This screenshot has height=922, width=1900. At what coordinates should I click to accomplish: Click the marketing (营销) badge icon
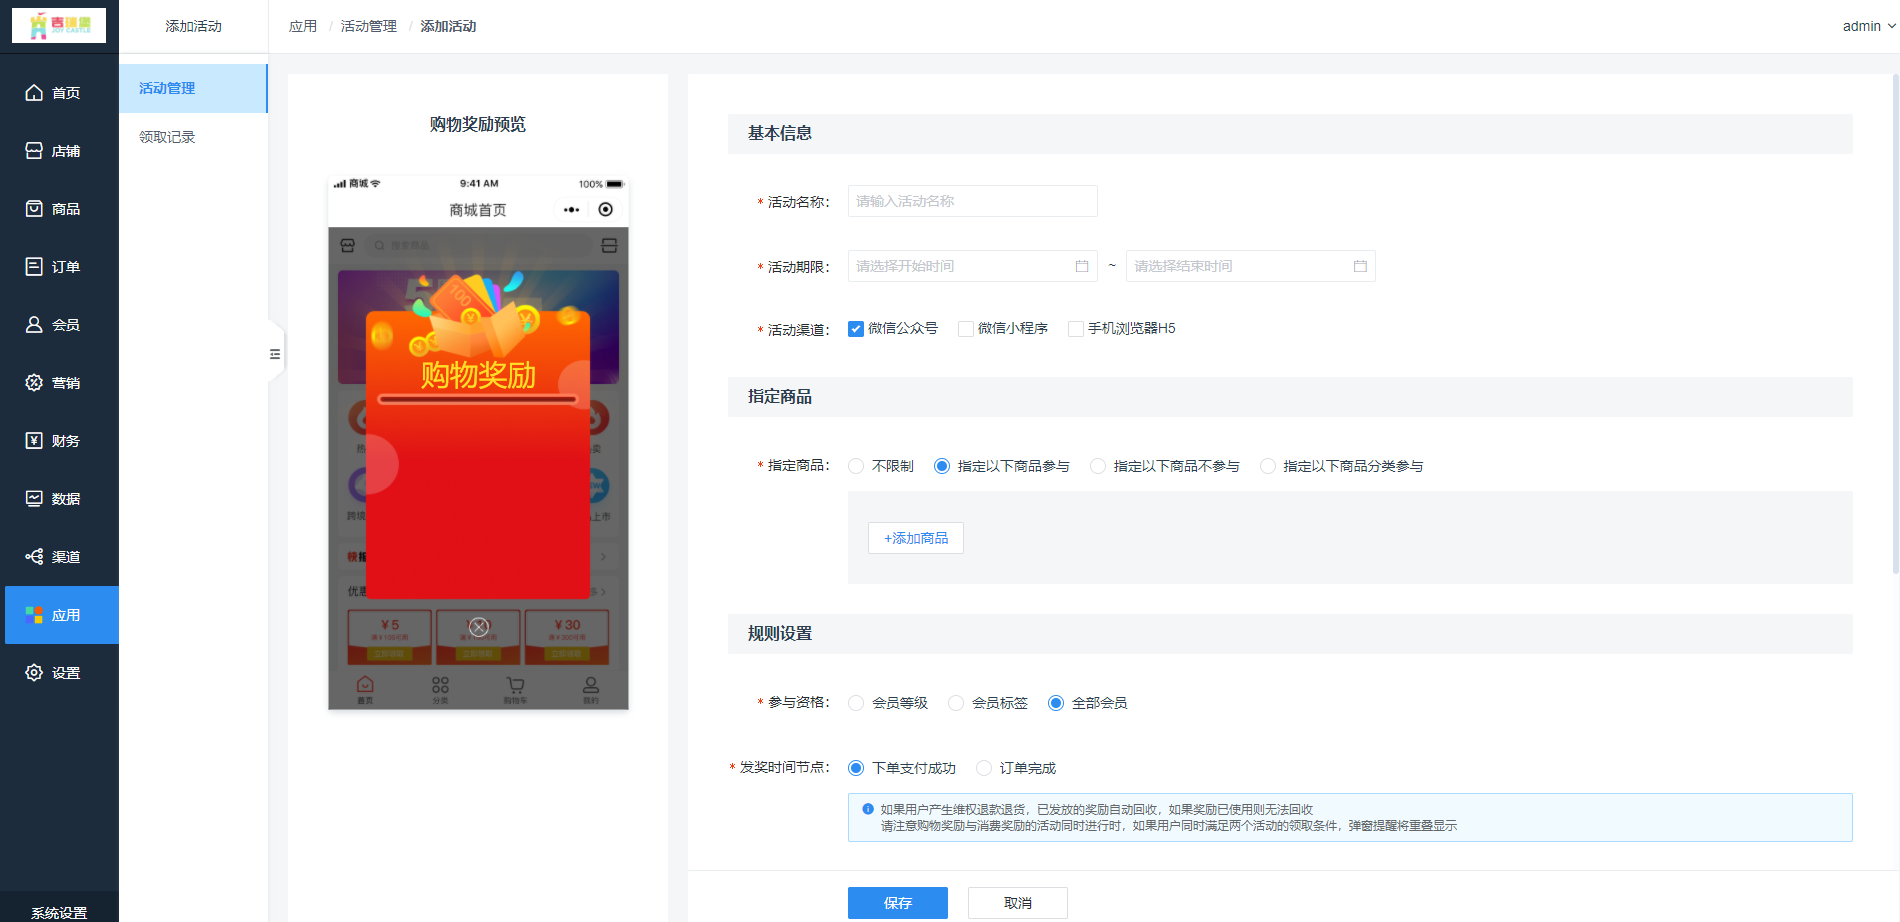point(34,383)
